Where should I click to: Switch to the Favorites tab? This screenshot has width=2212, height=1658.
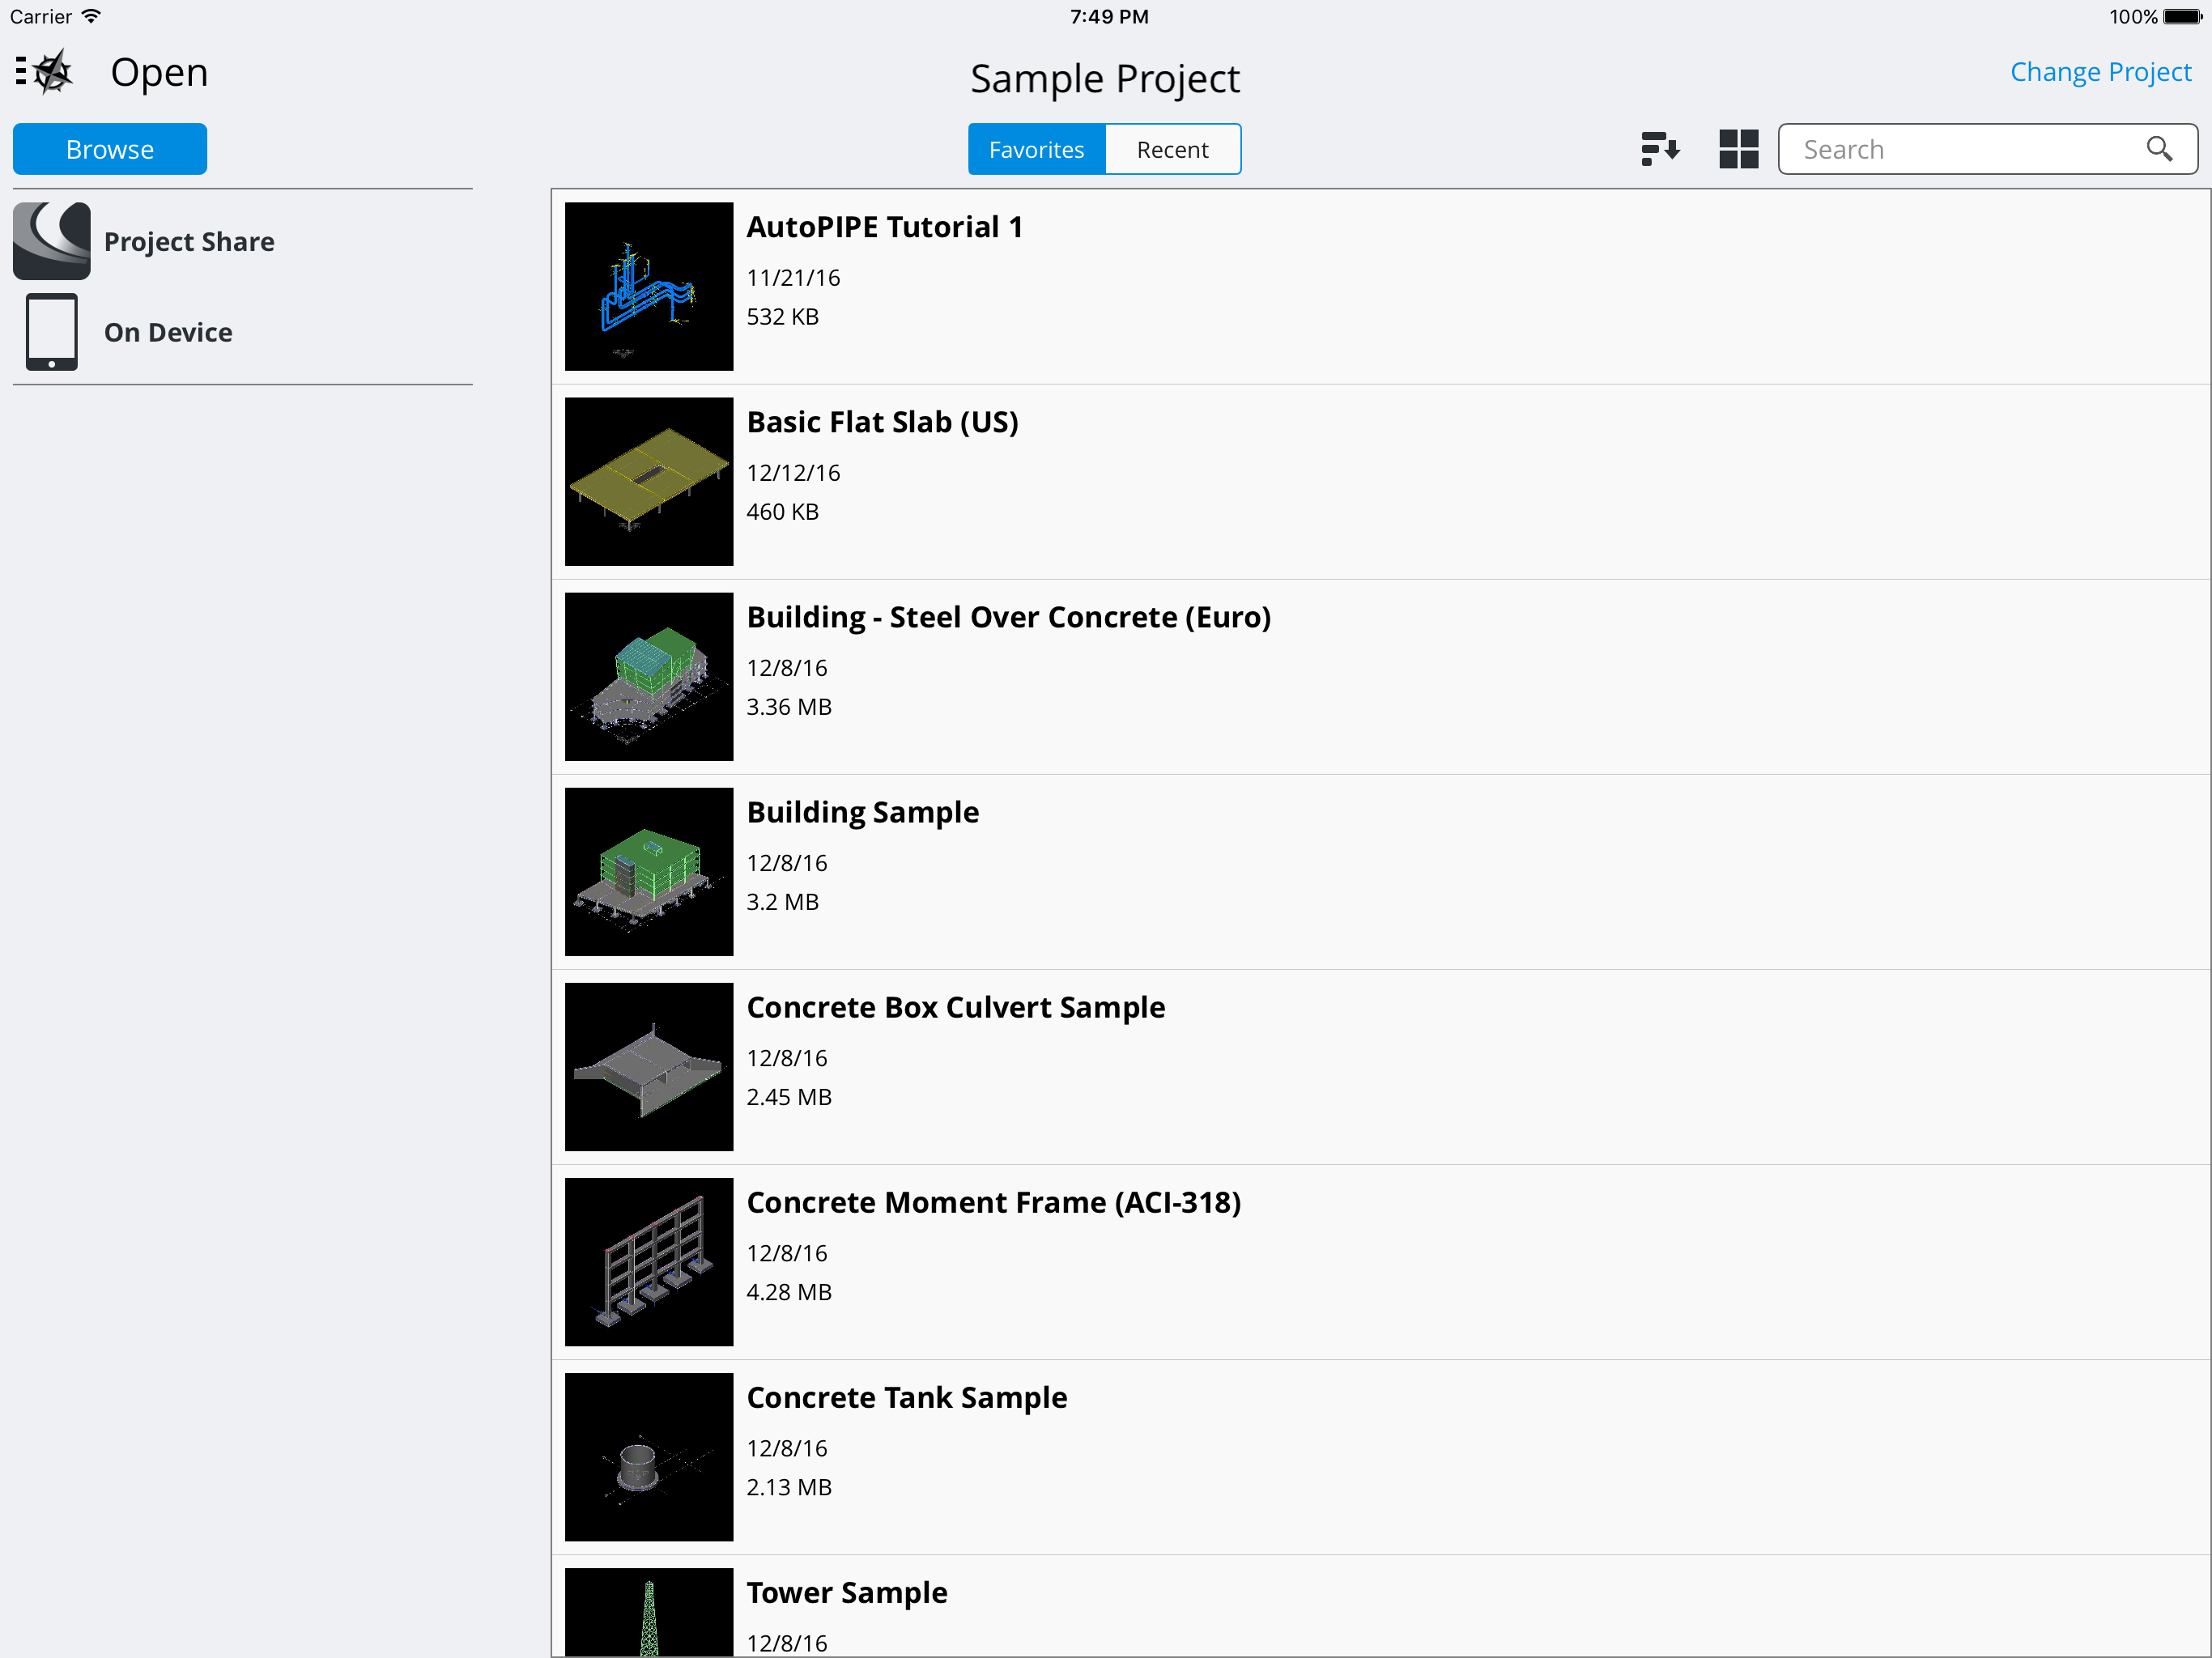pyautogui.click(x=1037, y=149)
